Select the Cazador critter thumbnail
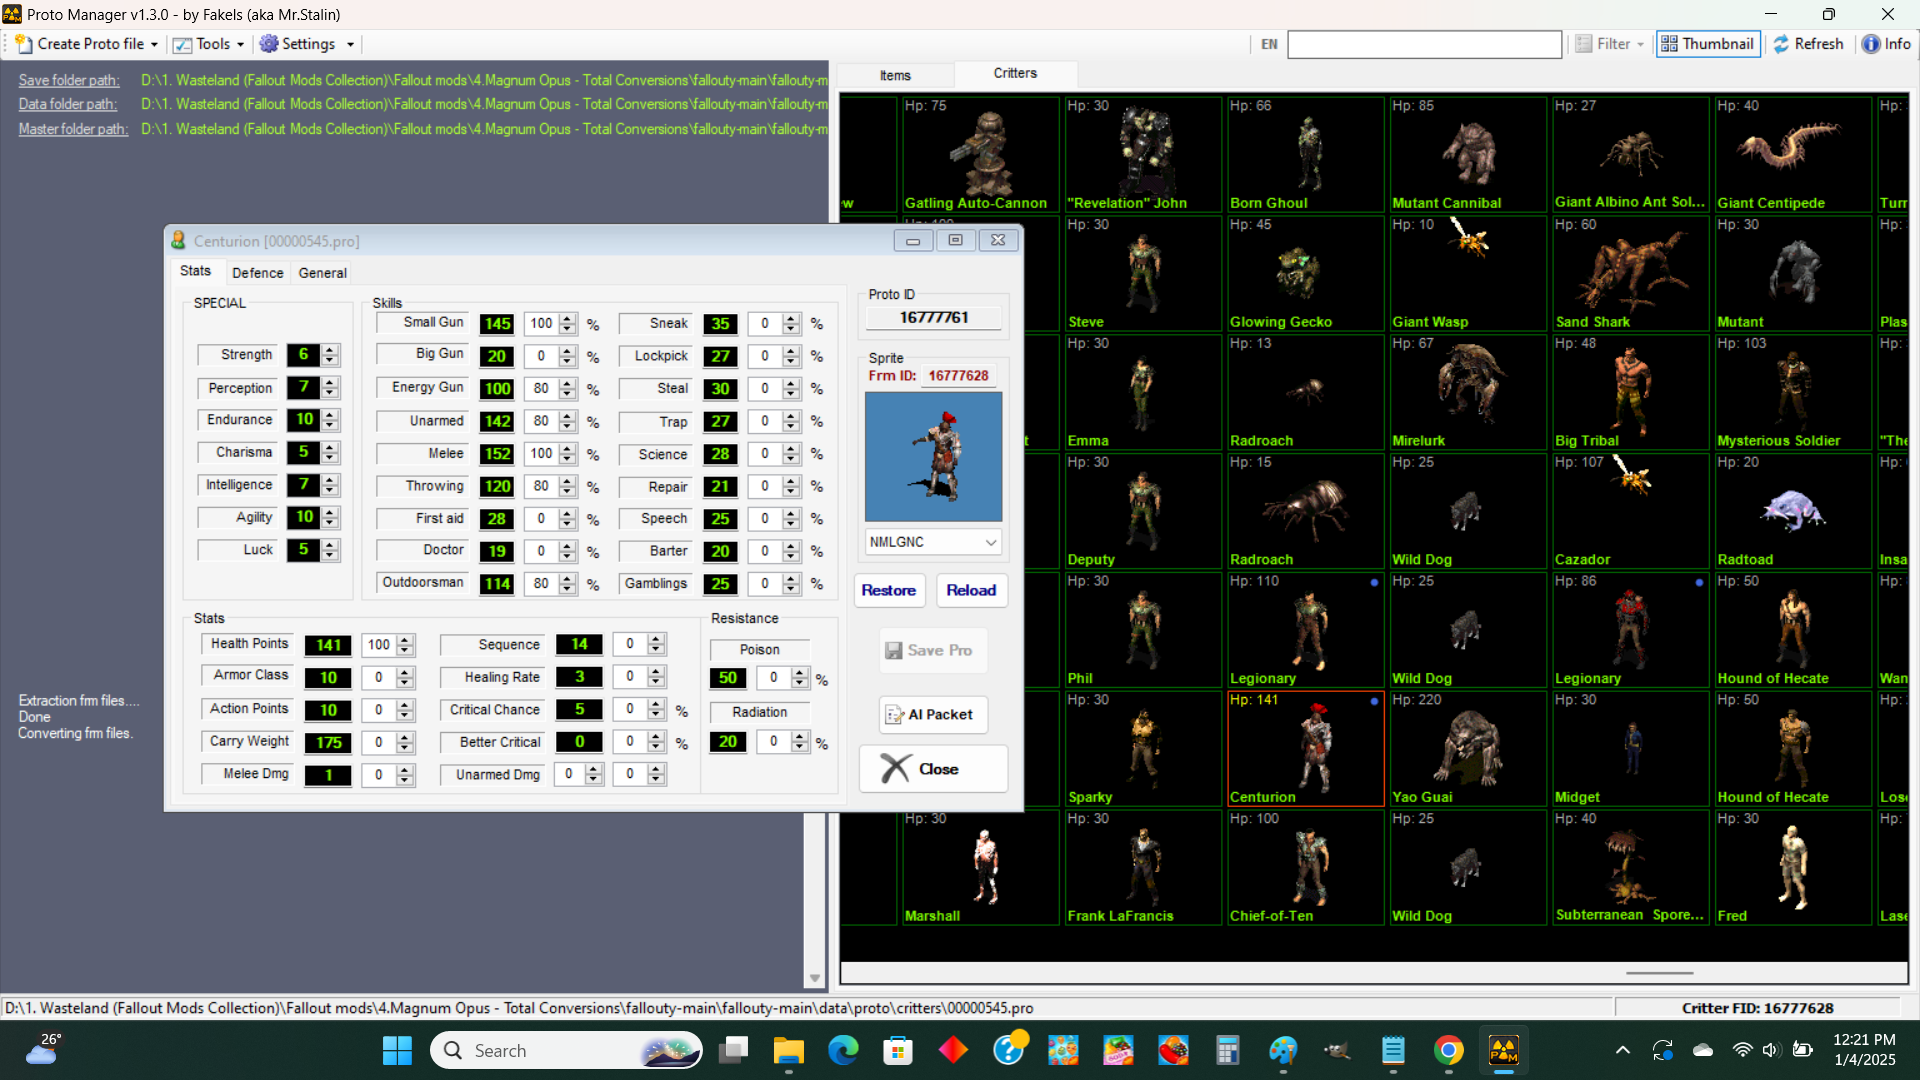Image resolution: width=1920 pixels, height=1080 pixels. [x=1631, y=511]
